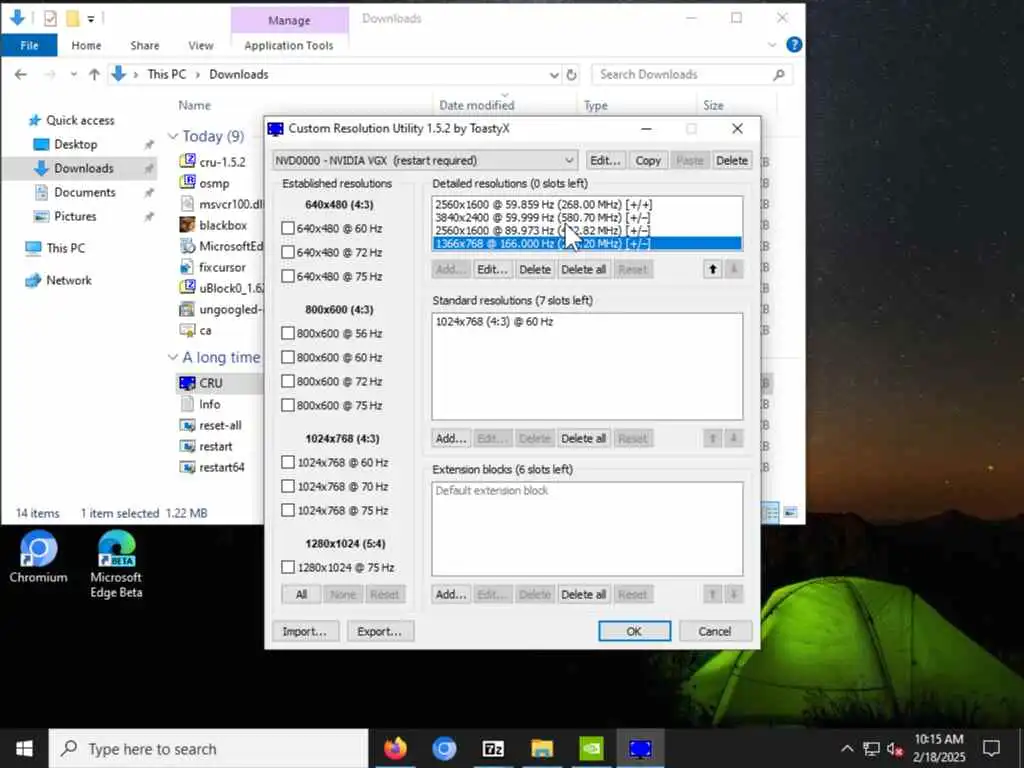Switch to the Home ribbon tab
Image resolution: width=1024 pixels, height=768 pixels.
coord(86,45)
